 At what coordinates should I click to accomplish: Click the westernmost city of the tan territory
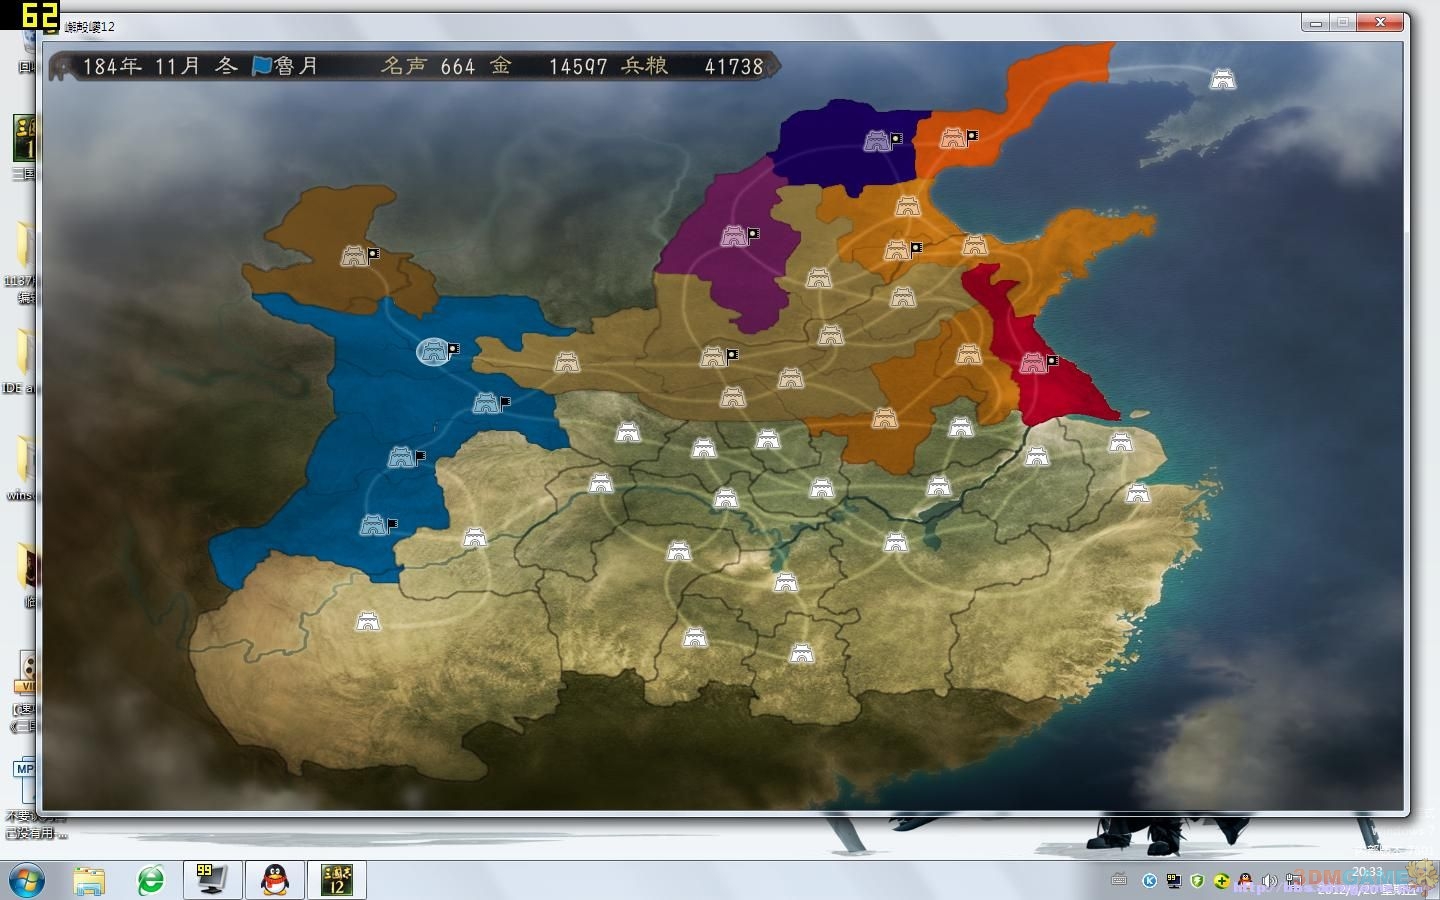(567, 362)
